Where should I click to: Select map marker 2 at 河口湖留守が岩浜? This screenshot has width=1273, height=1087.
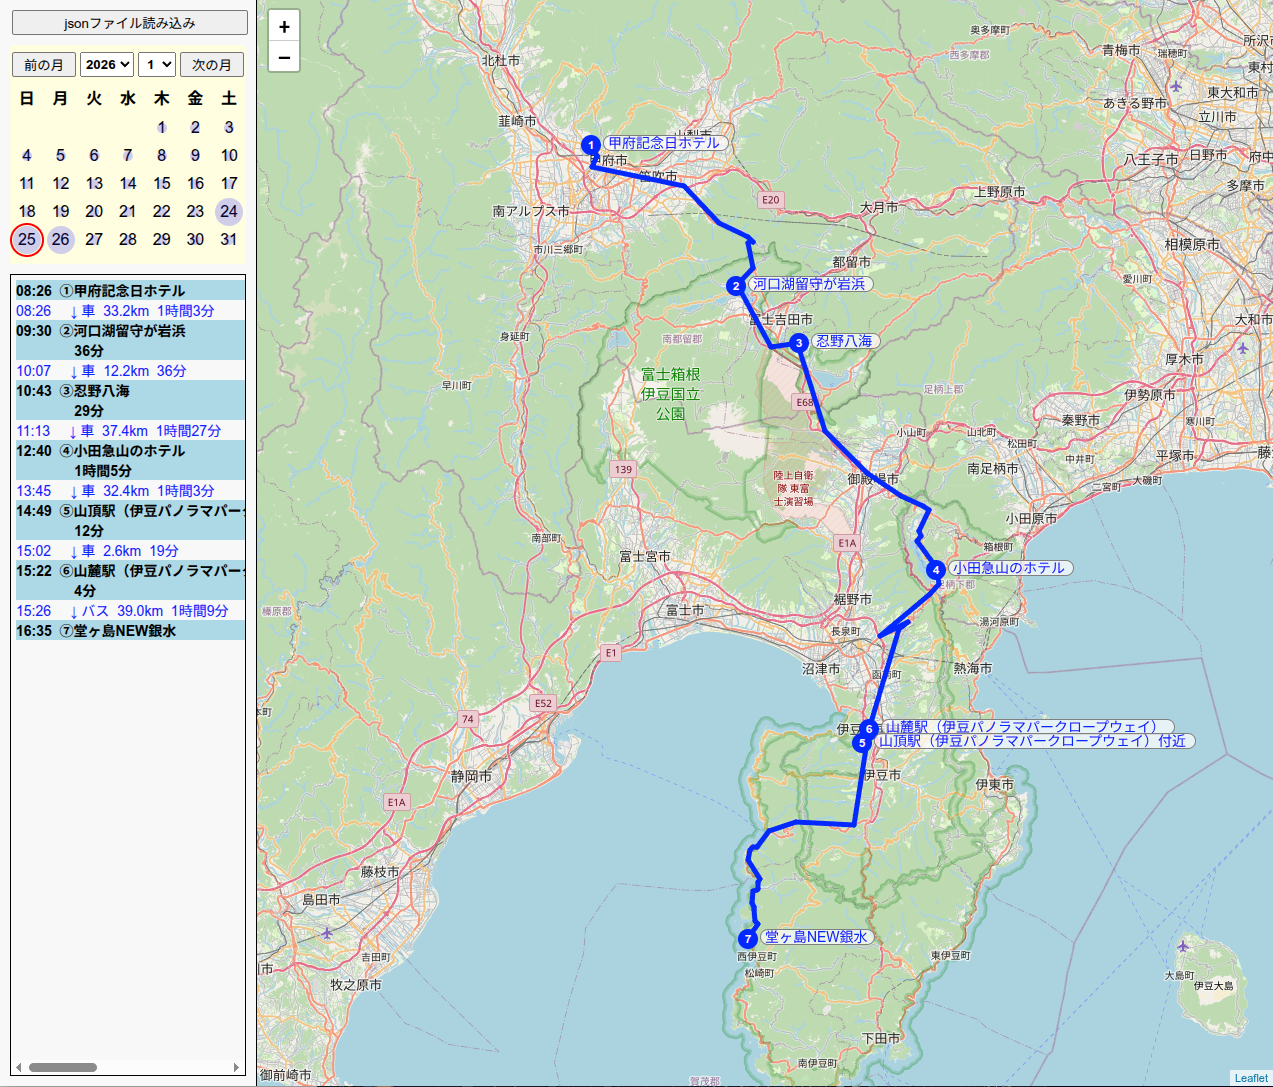736,286
